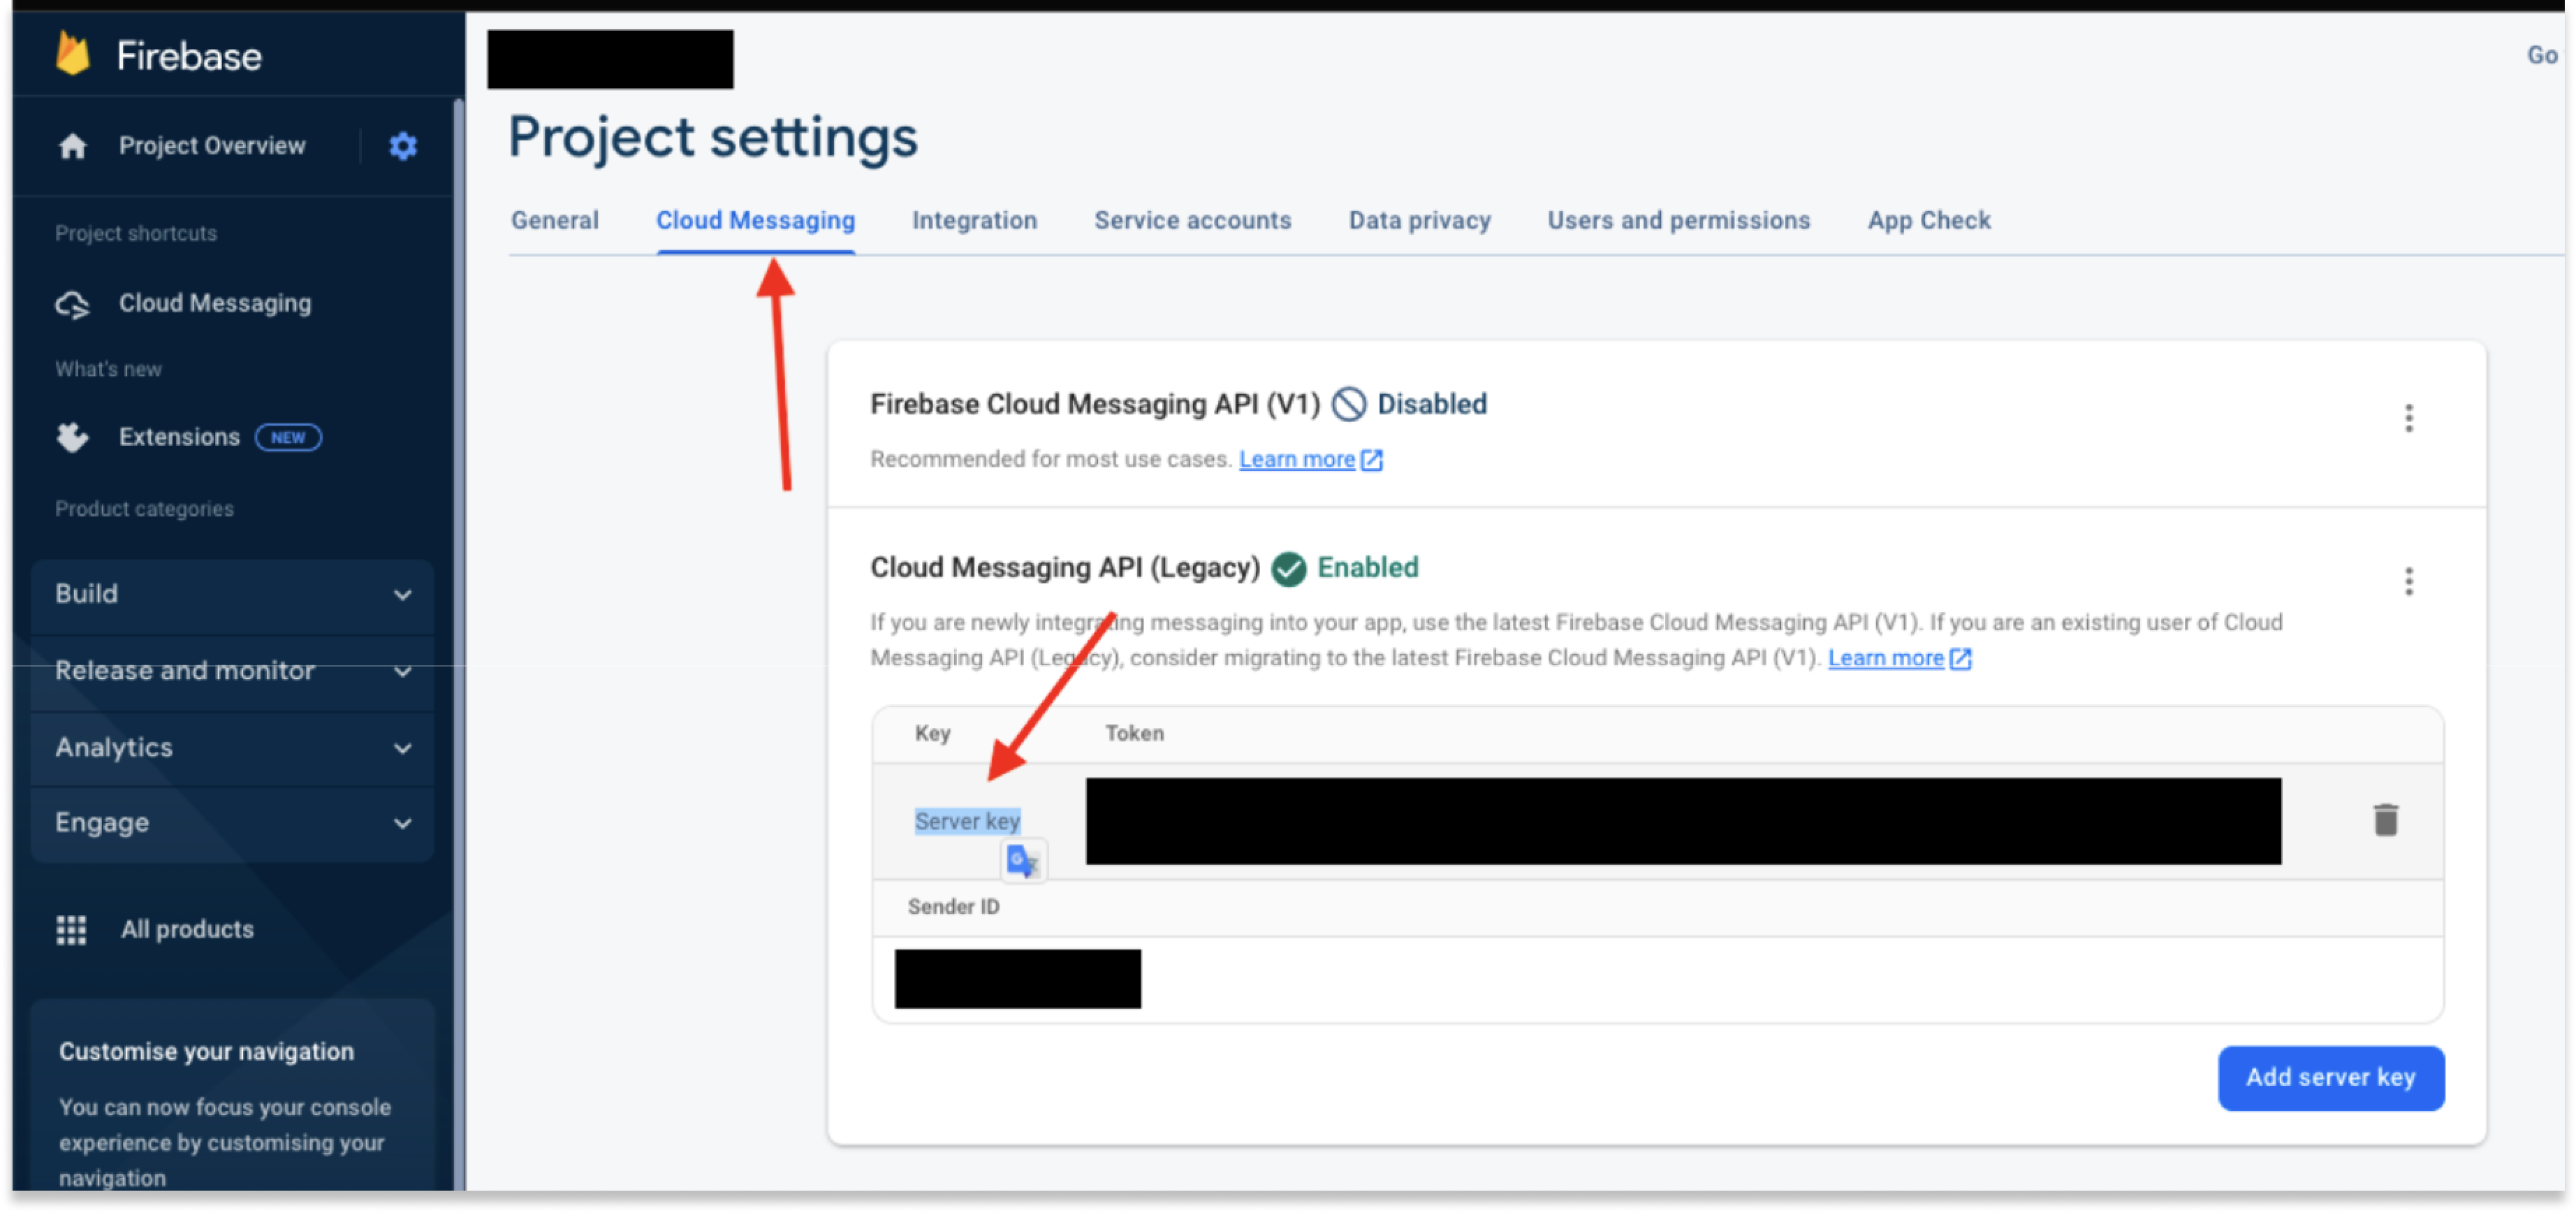Open options menu for Cloud Messaging API (Legacy)
This screenshot has height=1213, width=2576.
(2409, 581)
